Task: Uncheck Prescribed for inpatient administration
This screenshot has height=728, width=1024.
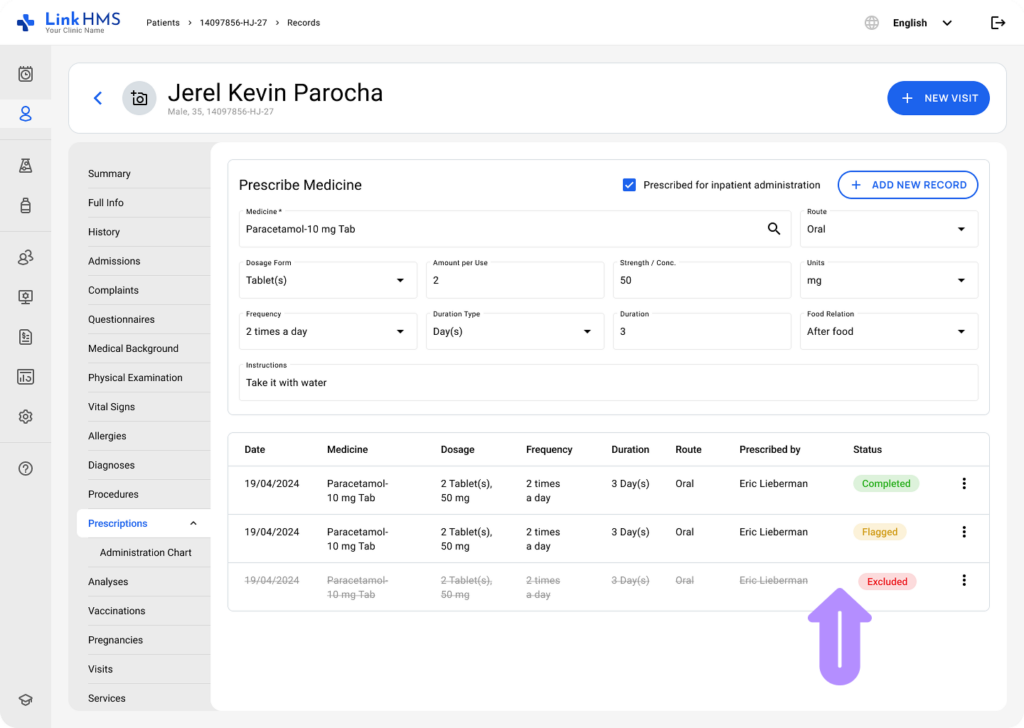Action: coord(629,185)
